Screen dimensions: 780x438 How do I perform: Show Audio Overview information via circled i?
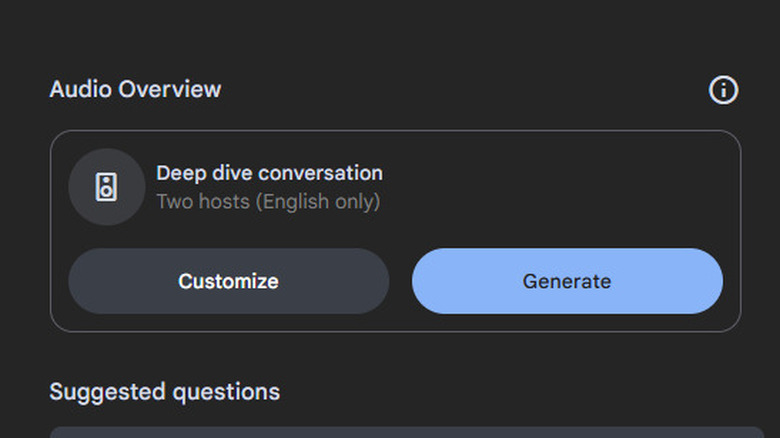tap(723, 90)
